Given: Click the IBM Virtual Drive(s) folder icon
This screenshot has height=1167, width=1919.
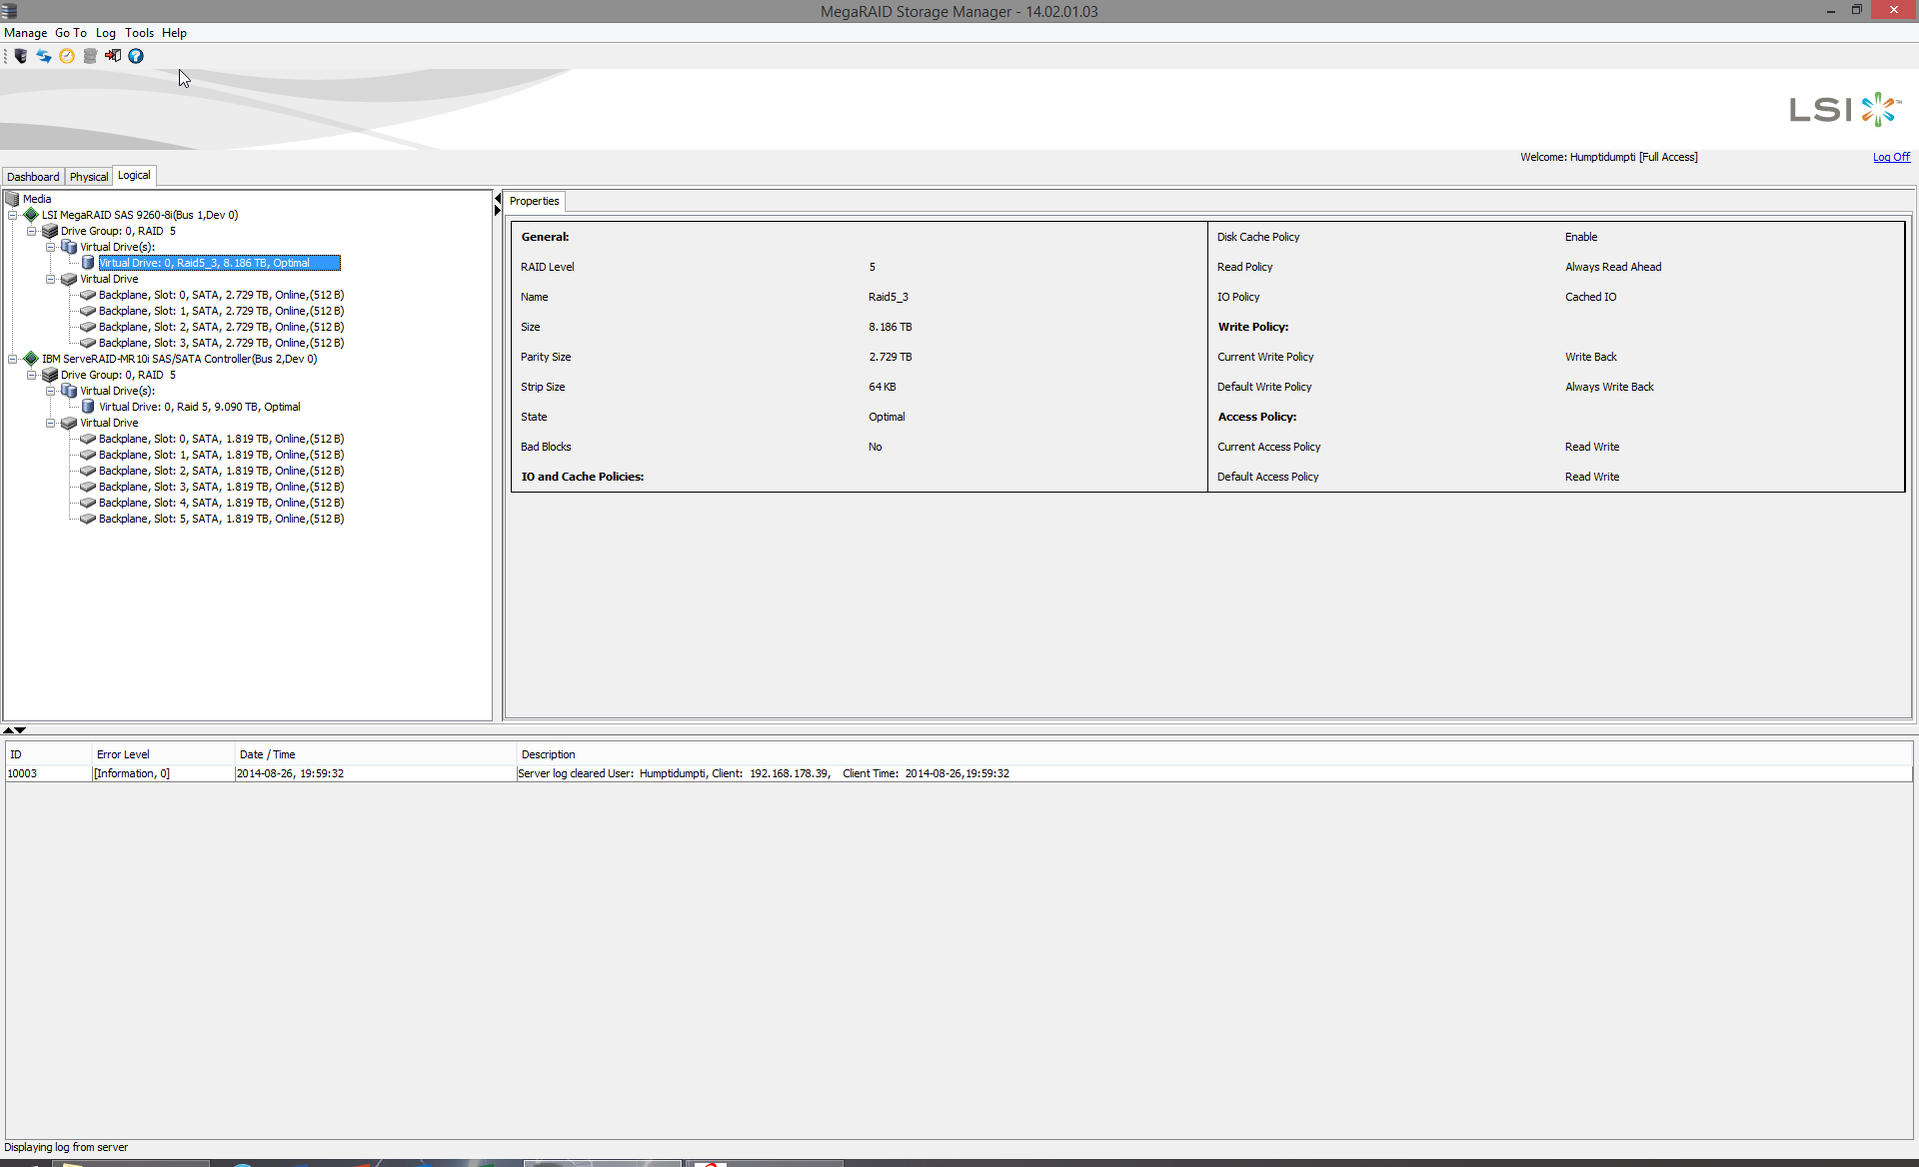Looking at the screenshot, I should coord(69,391).
